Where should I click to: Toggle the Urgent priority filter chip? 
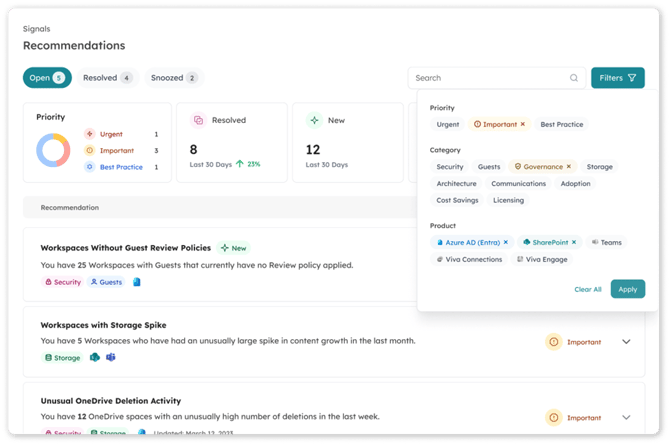(448, 125)
